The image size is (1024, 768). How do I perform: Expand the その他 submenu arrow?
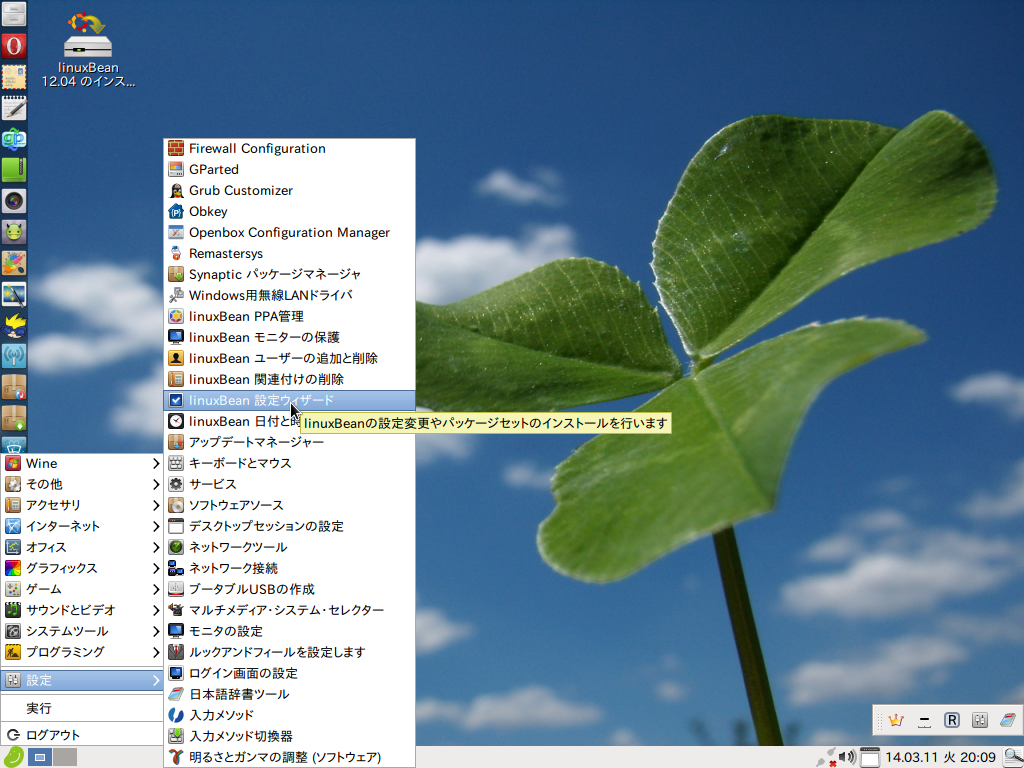tap(155, 485)
